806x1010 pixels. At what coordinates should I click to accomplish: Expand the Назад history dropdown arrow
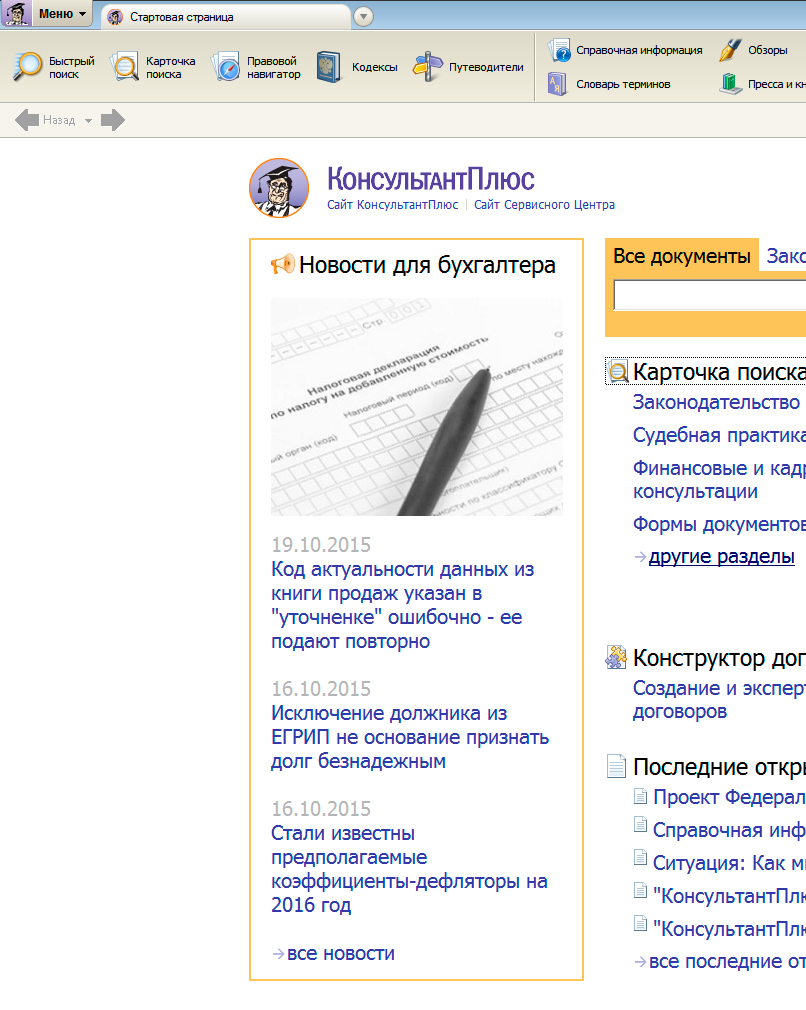88,120
